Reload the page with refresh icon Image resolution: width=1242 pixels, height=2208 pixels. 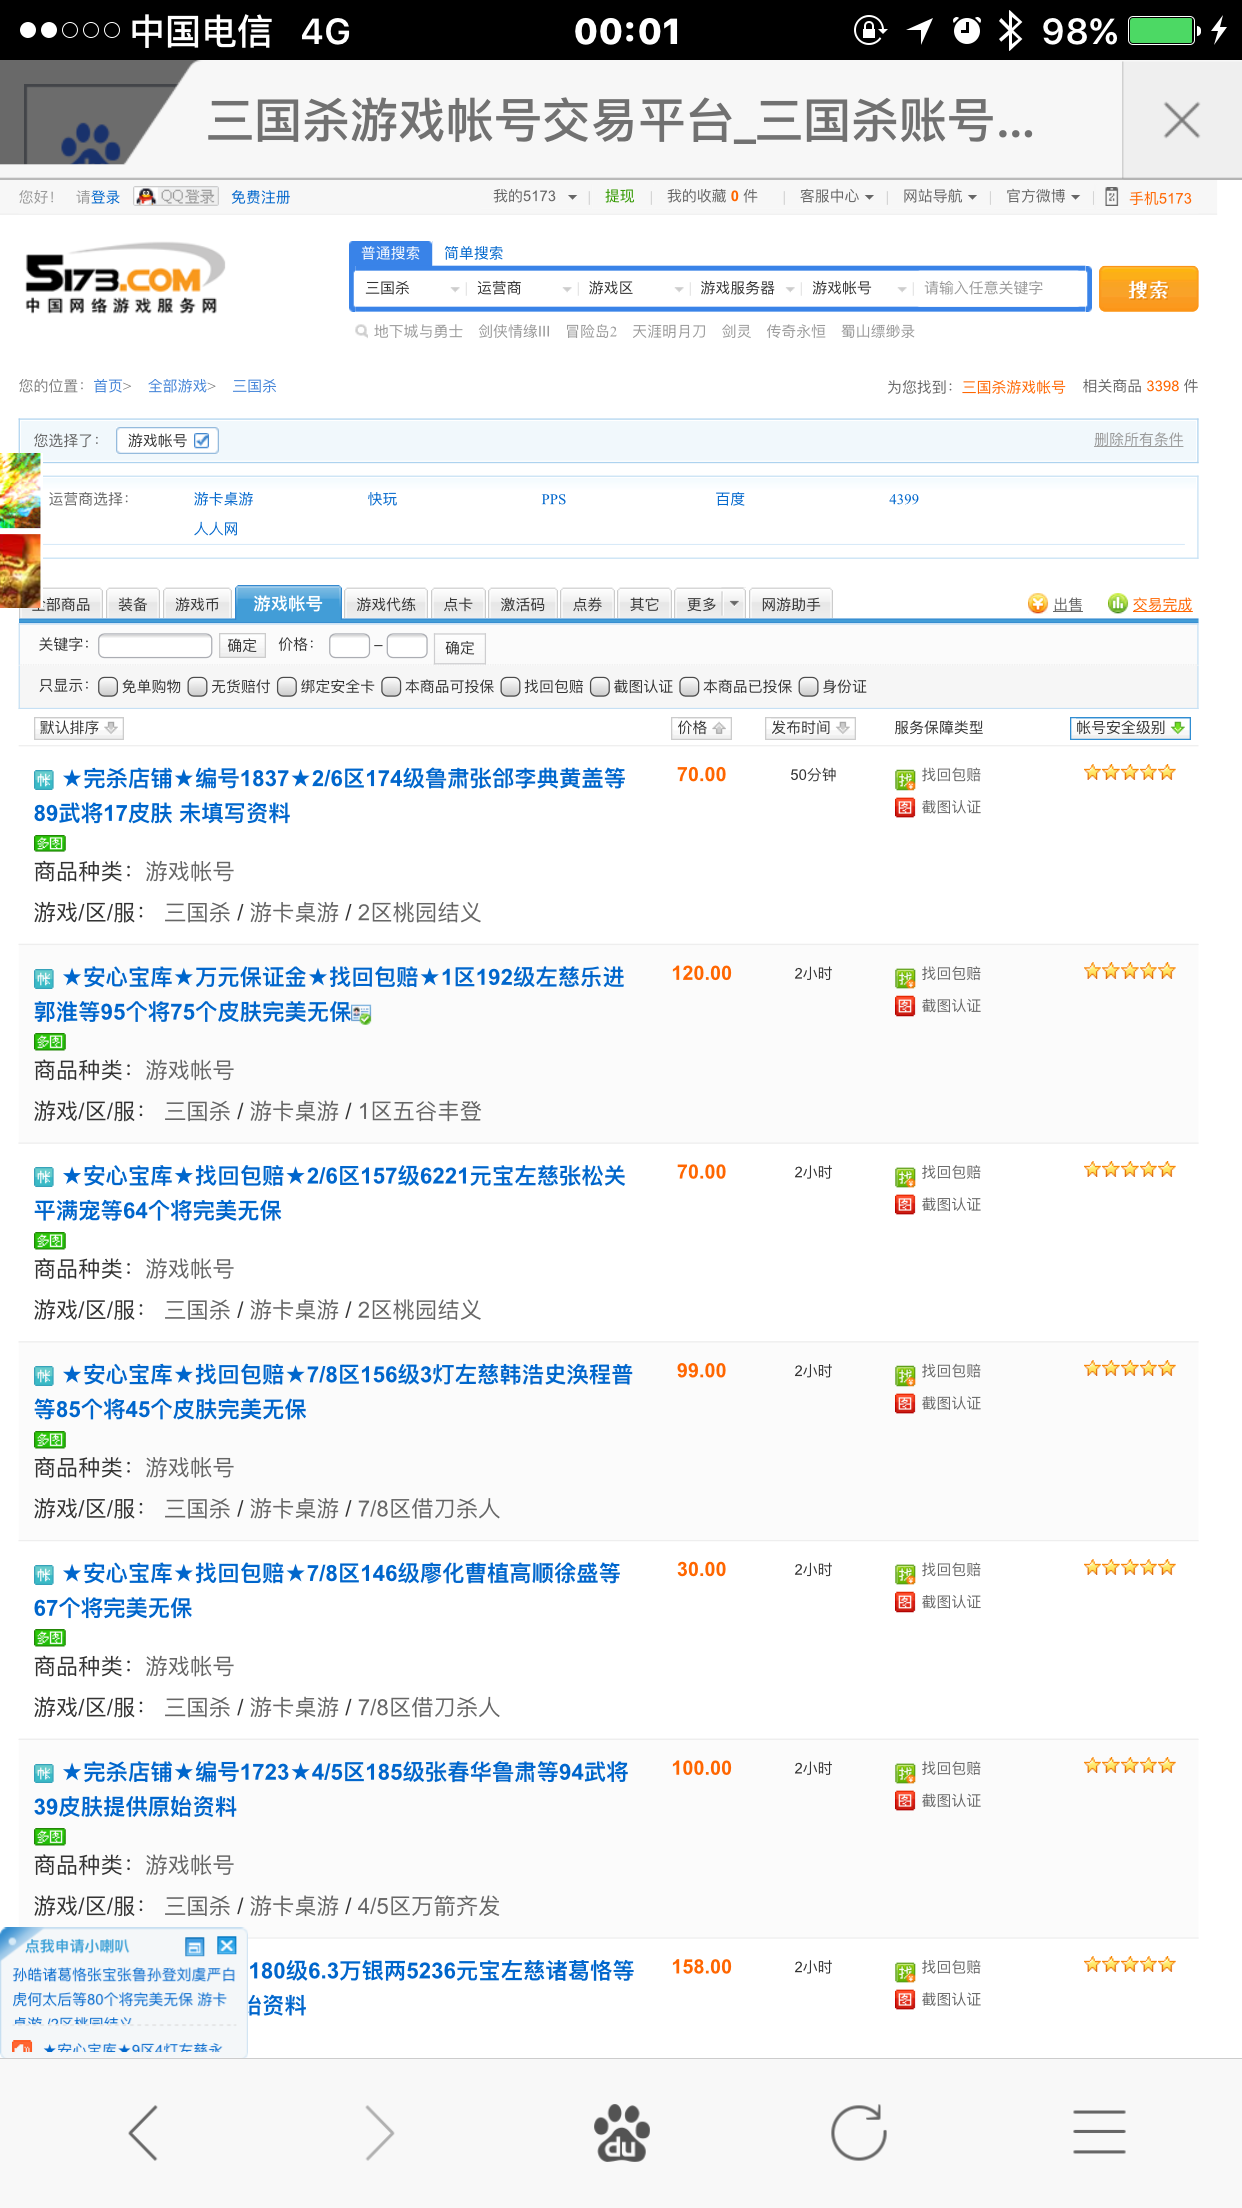pos(859,2132)
